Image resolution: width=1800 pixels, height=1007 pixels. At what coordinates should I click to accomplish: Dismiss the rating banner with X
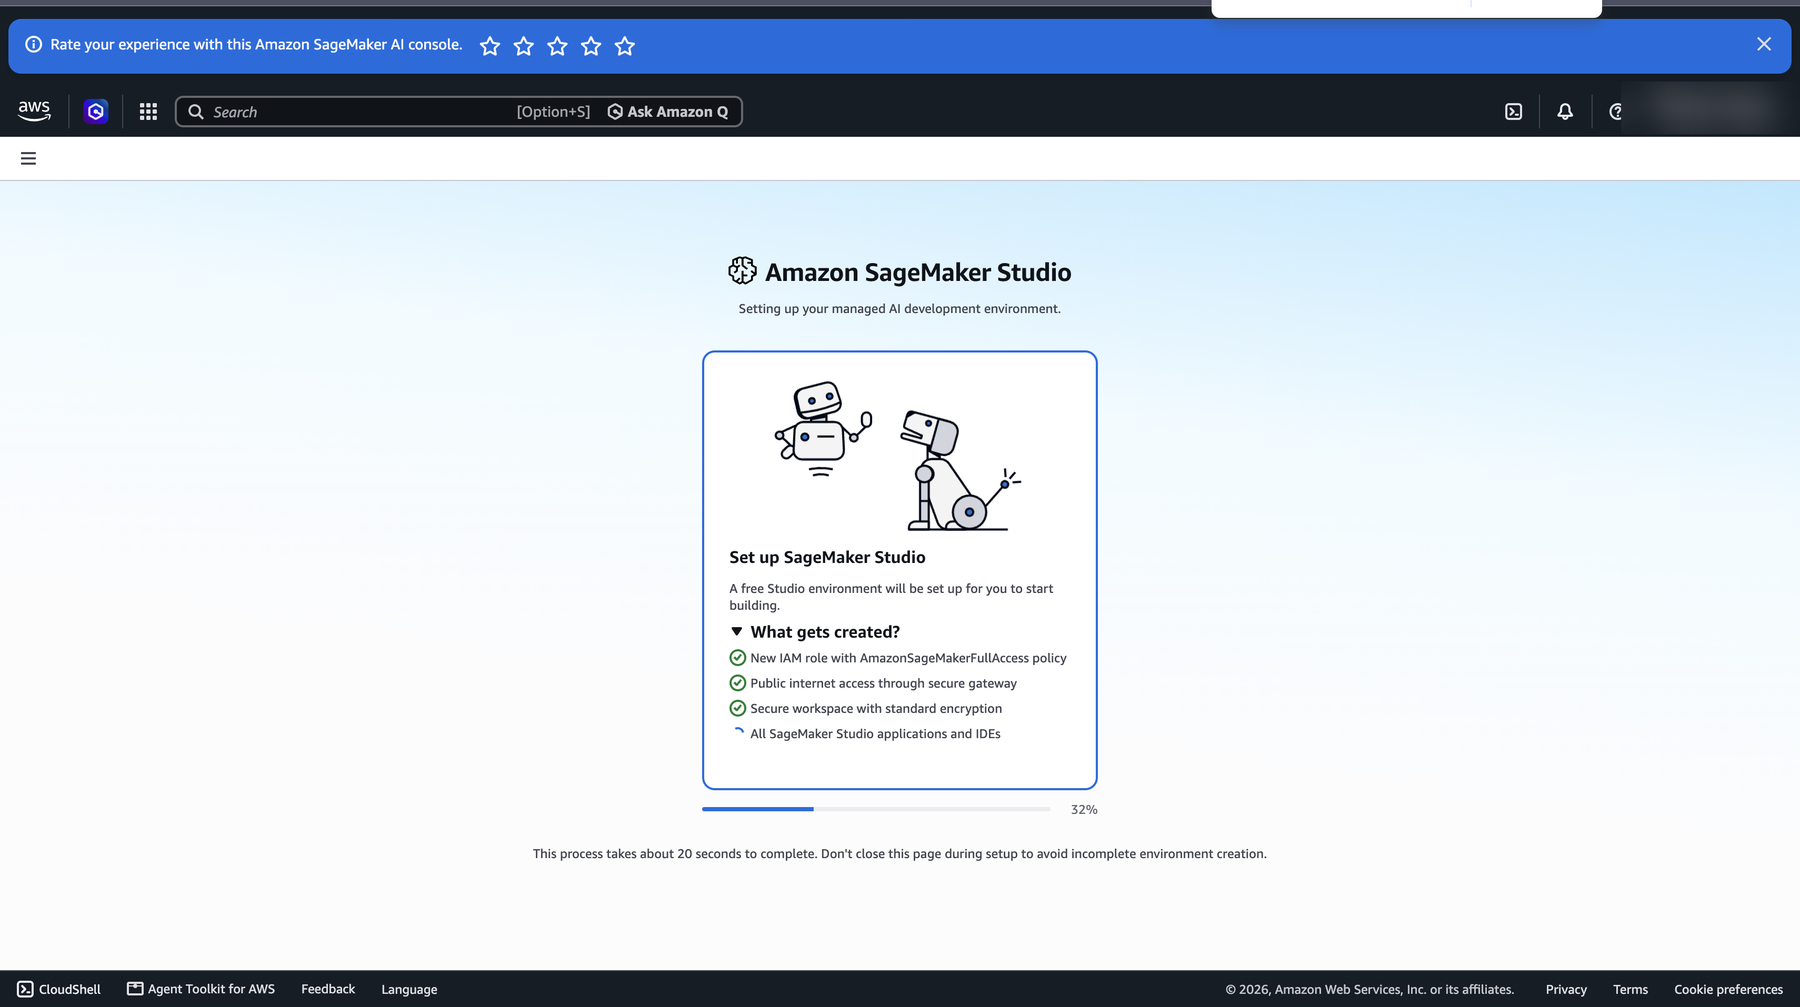pos(1764,44)
